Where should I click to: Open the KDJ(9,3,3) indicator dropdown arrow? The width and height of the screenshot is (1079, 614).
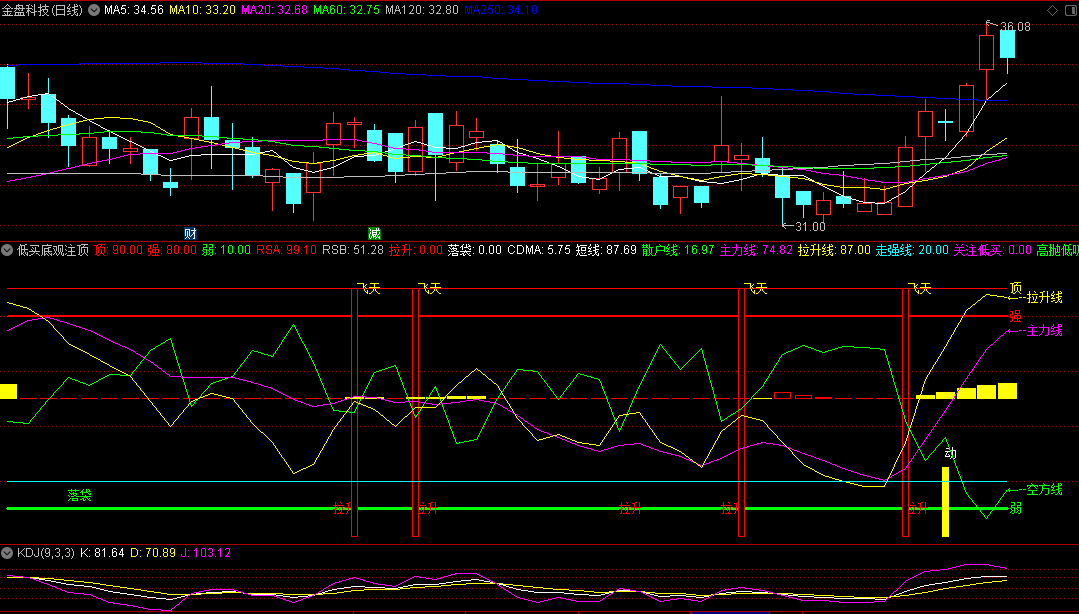(8, 553)
